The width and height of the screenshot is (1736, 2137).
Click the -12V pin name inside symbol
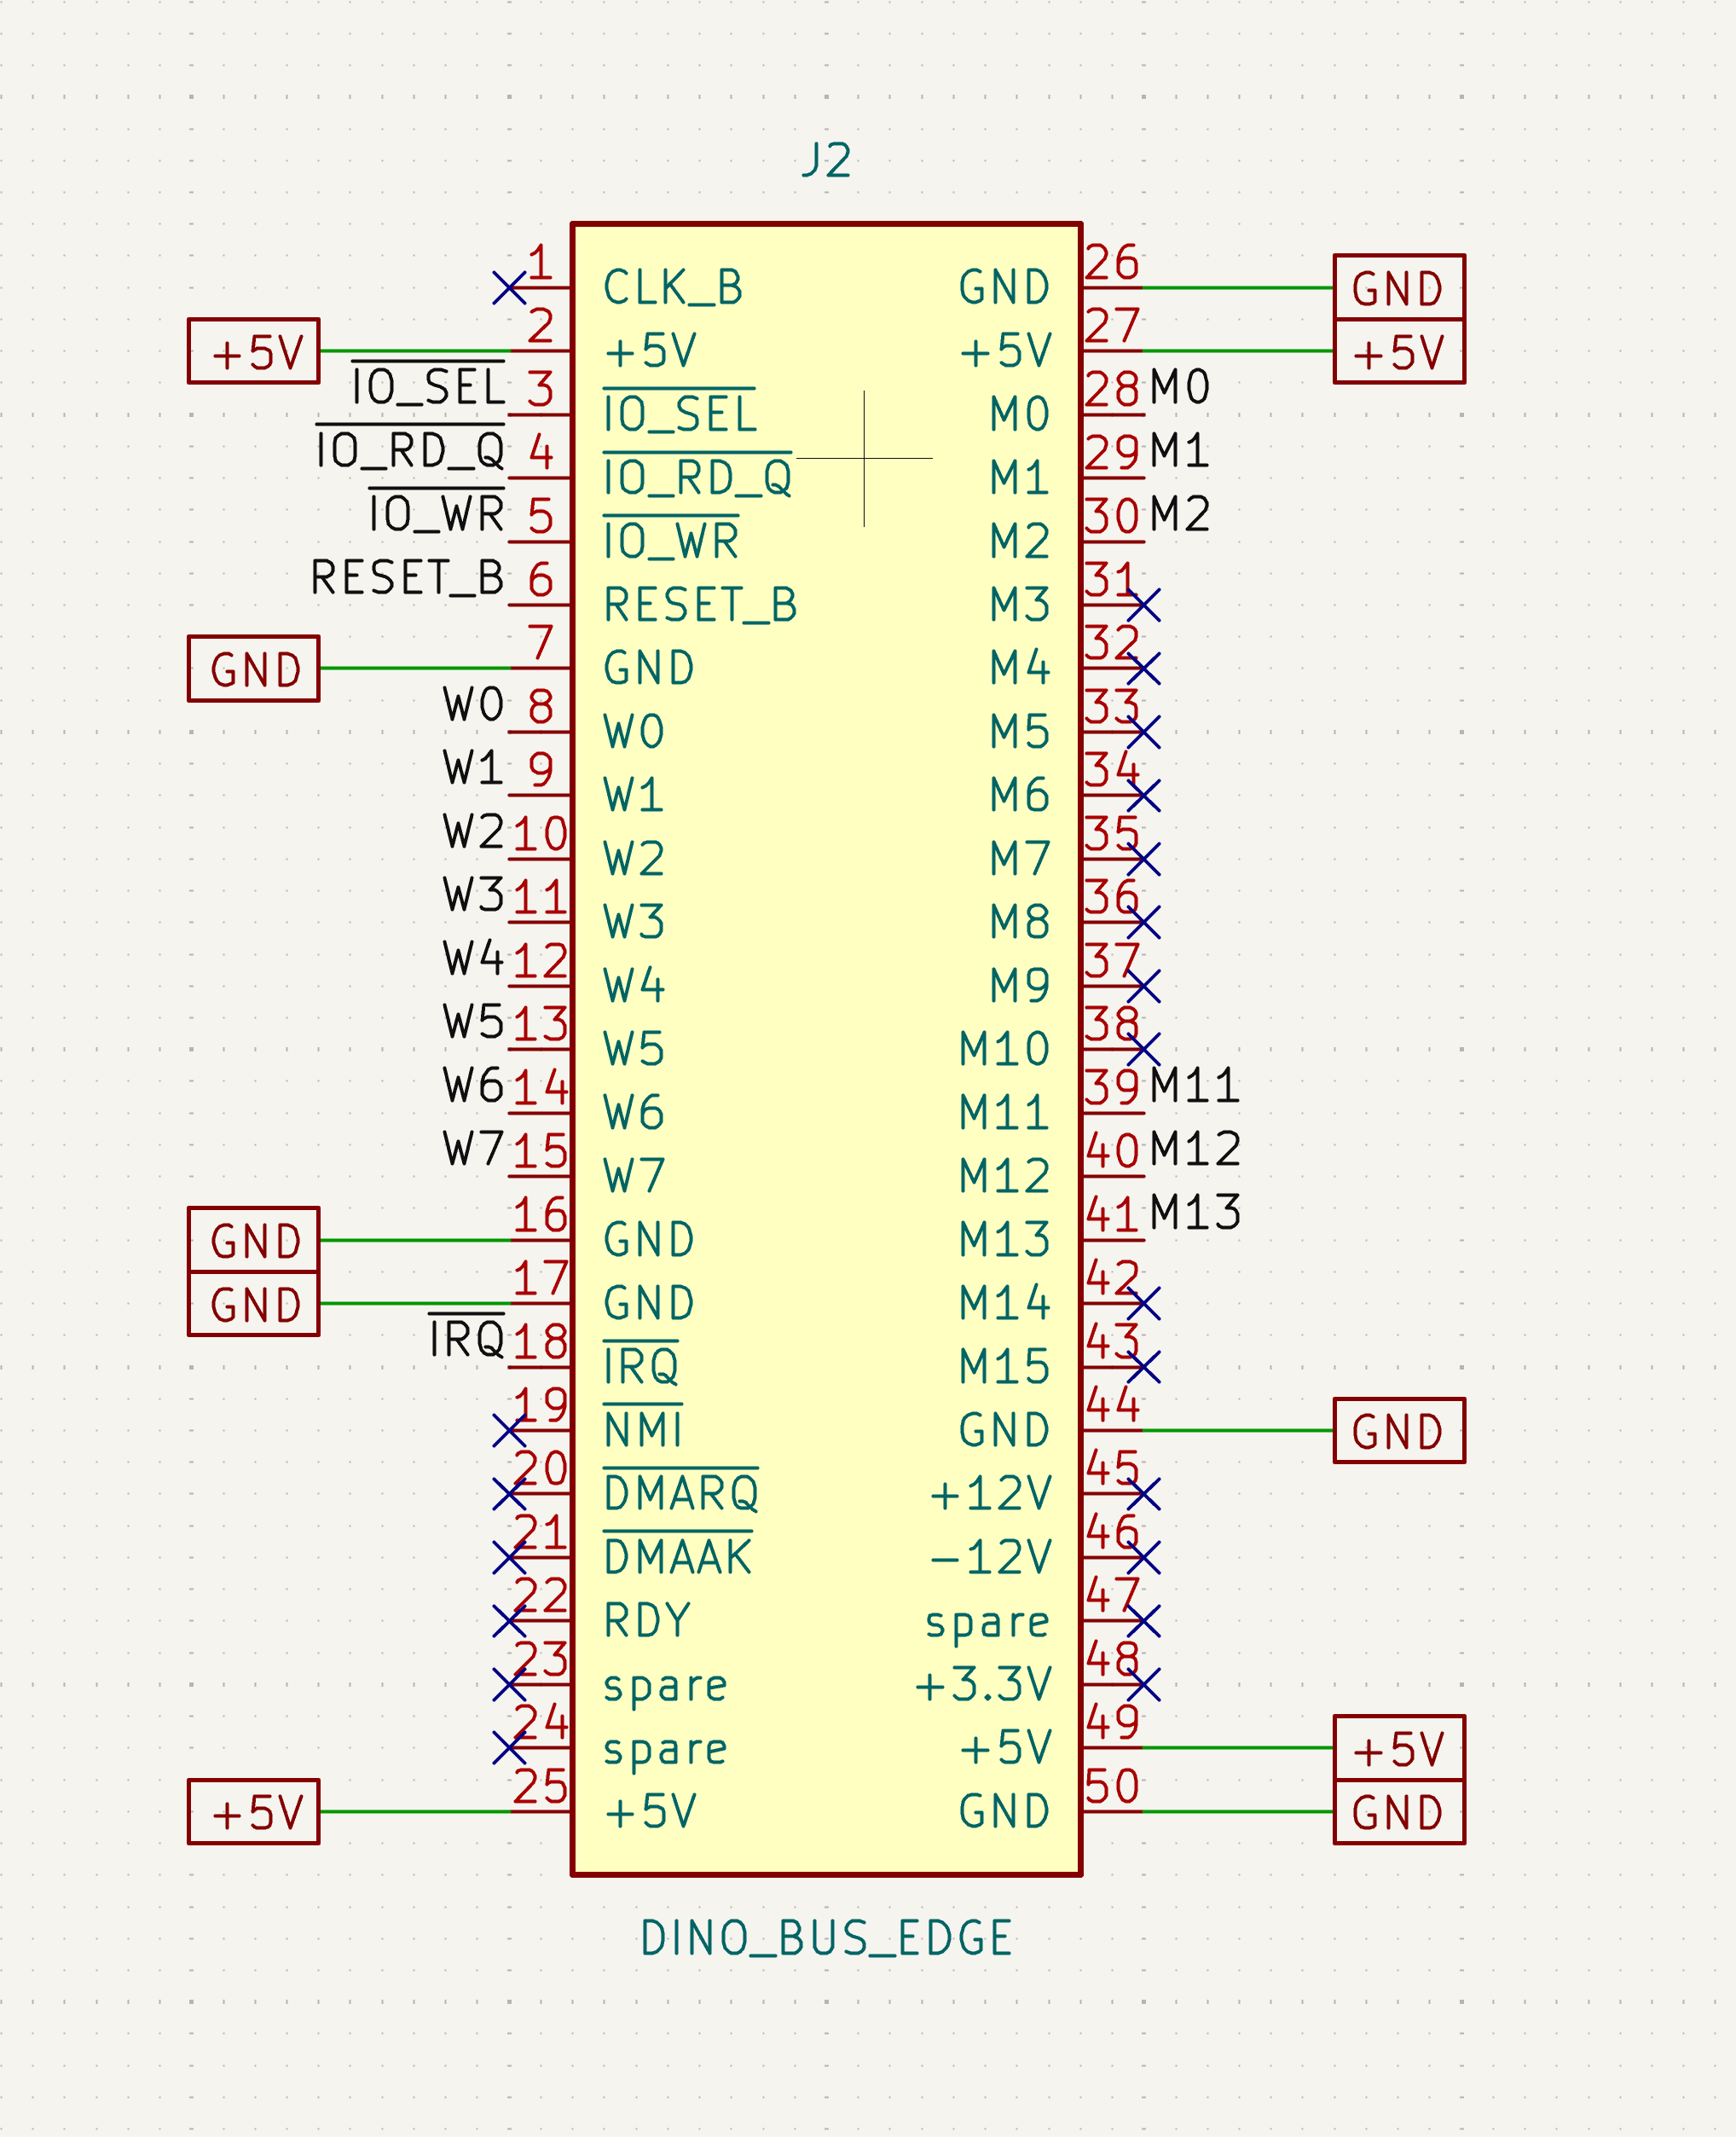pyautogui.click(x=991, y=1558)
